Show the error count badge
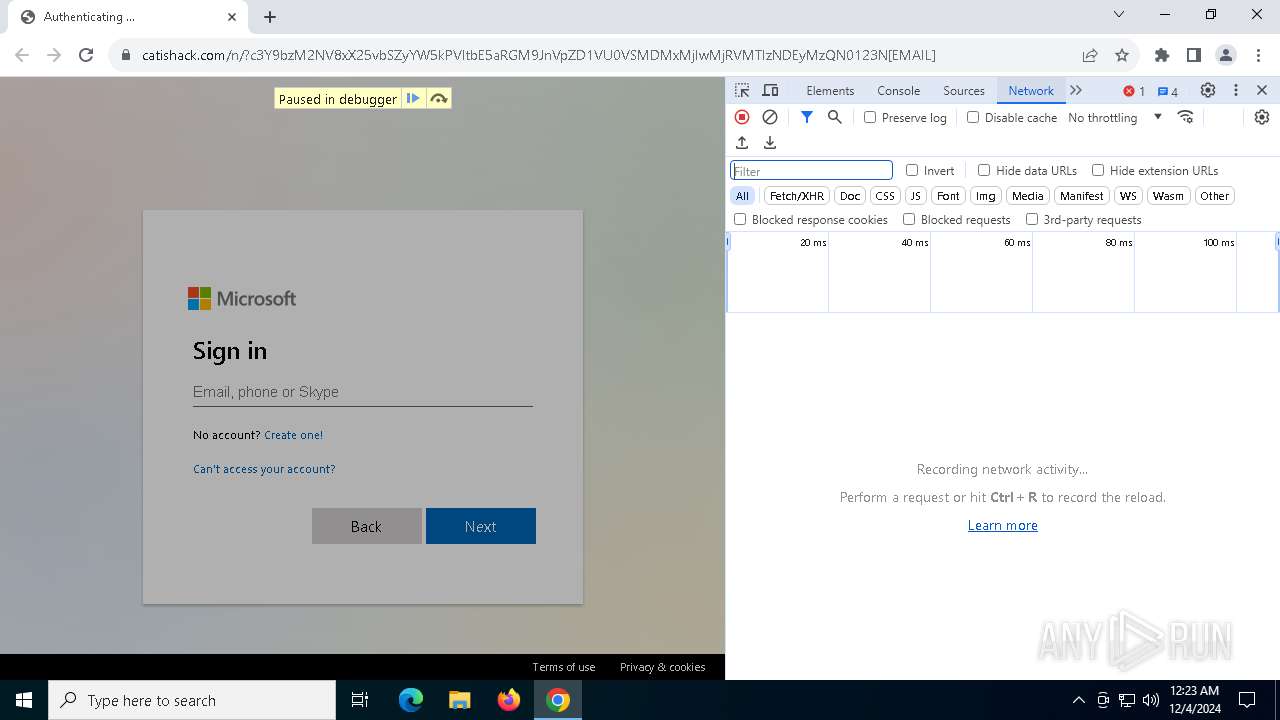The width and height of the screenshot is (1280, 720). tap(1134, 91)
